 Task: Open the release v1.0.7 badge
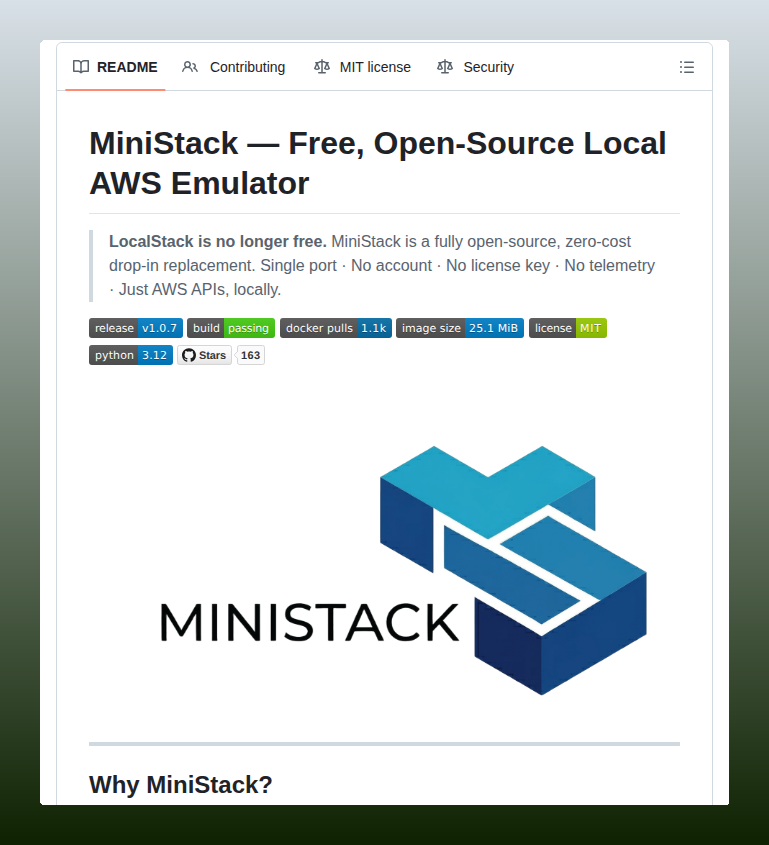(x=136, y=328)
